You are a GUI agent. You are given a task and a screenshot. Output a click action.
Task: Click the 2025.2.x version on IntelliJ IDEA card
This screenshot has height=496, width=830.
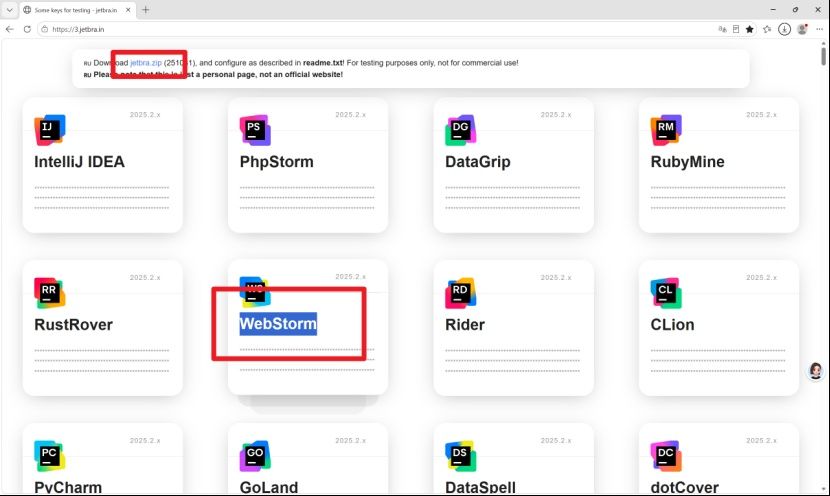pyautogui.click(x=145, y=114)
